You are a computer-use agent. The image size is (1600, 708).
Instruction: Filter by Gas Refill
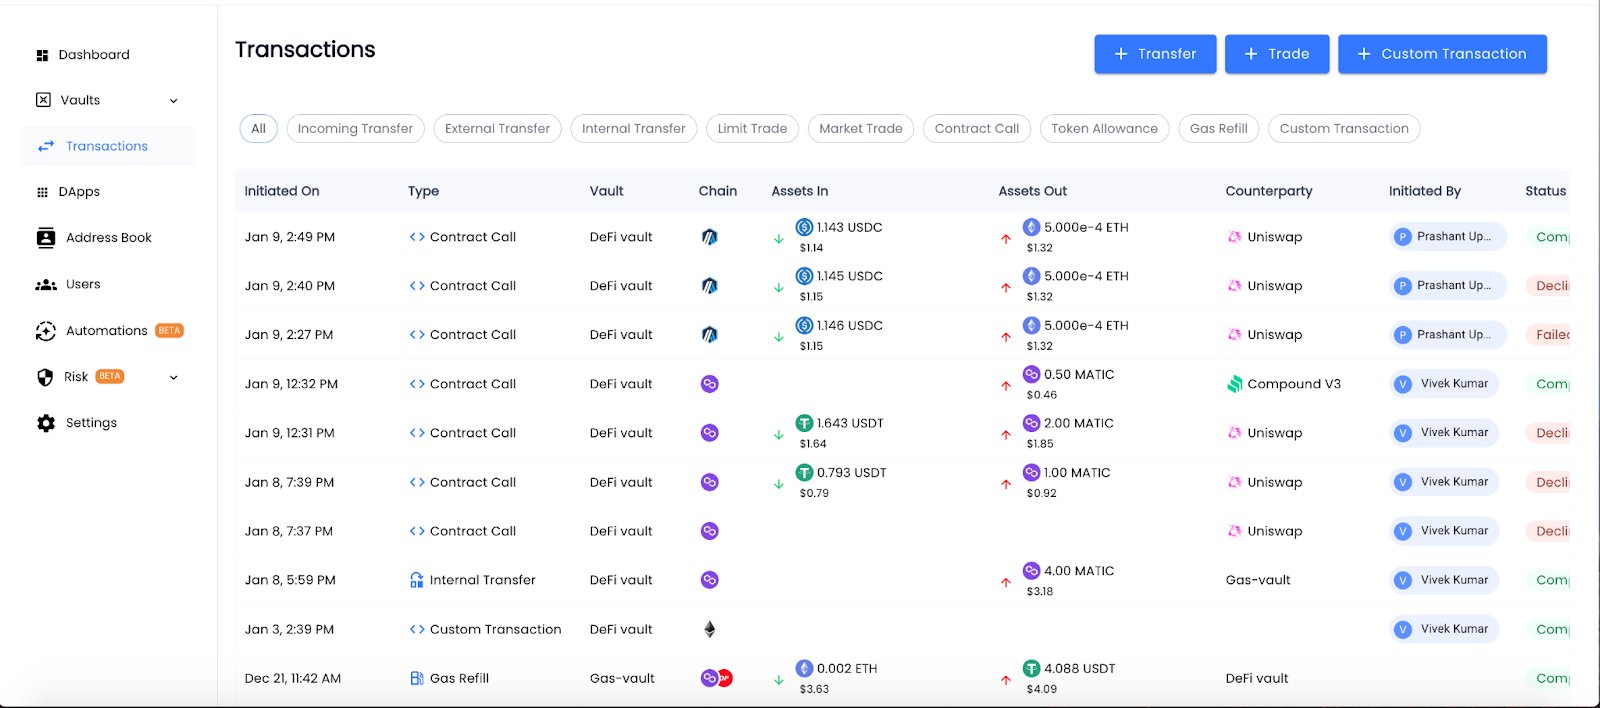pyautogui.click(x=1219, y=128)
